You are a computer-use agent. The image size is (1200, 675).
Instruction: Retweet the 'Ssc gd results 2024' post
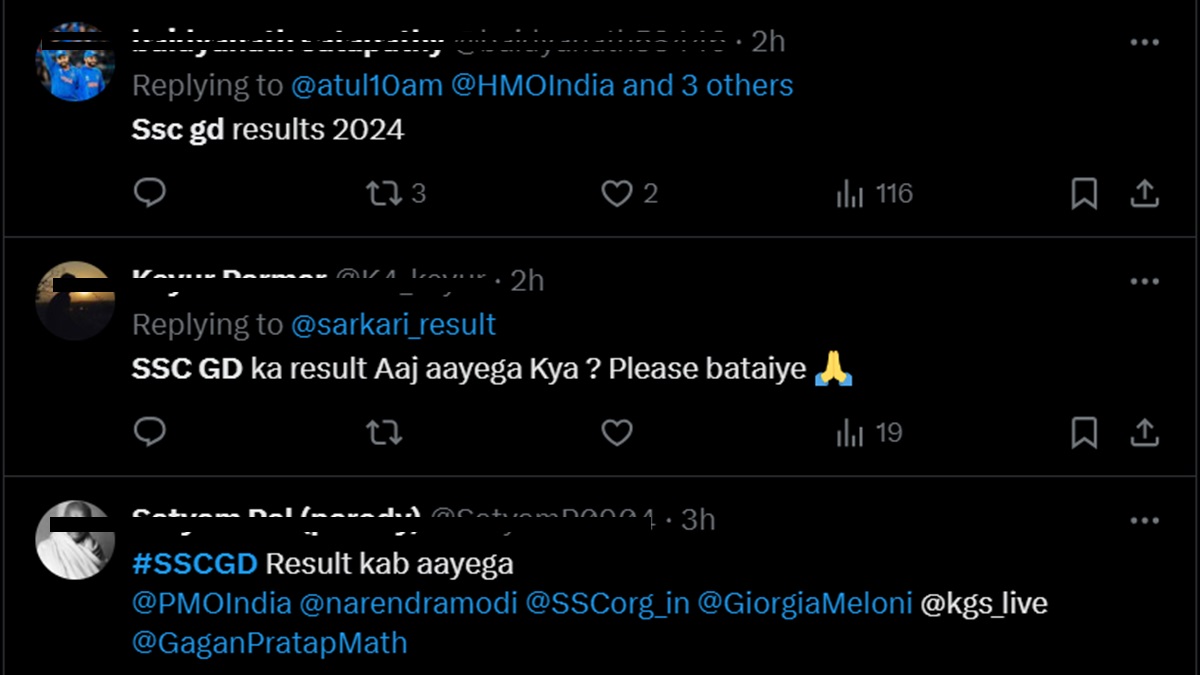(383, 192)
